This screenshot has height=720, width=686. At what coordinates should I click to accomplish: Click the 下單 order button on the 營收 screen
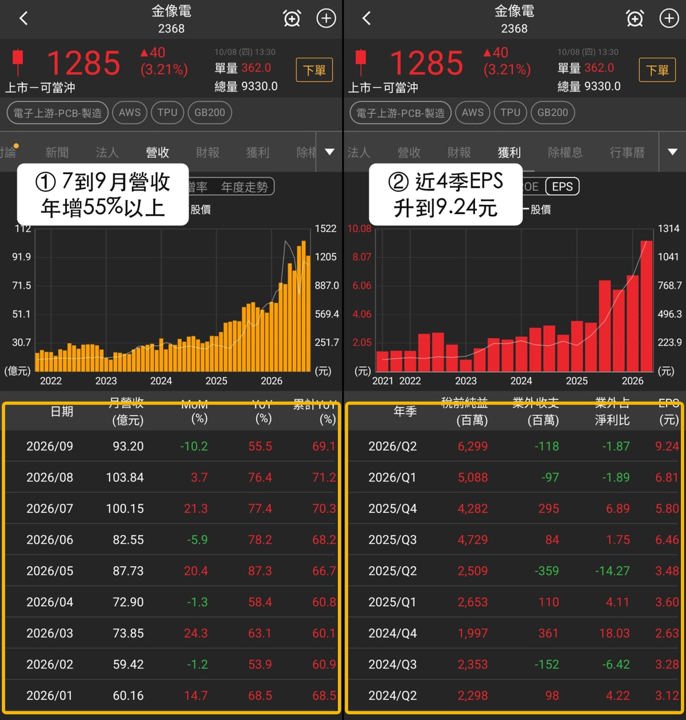click(x=314, y=70)
